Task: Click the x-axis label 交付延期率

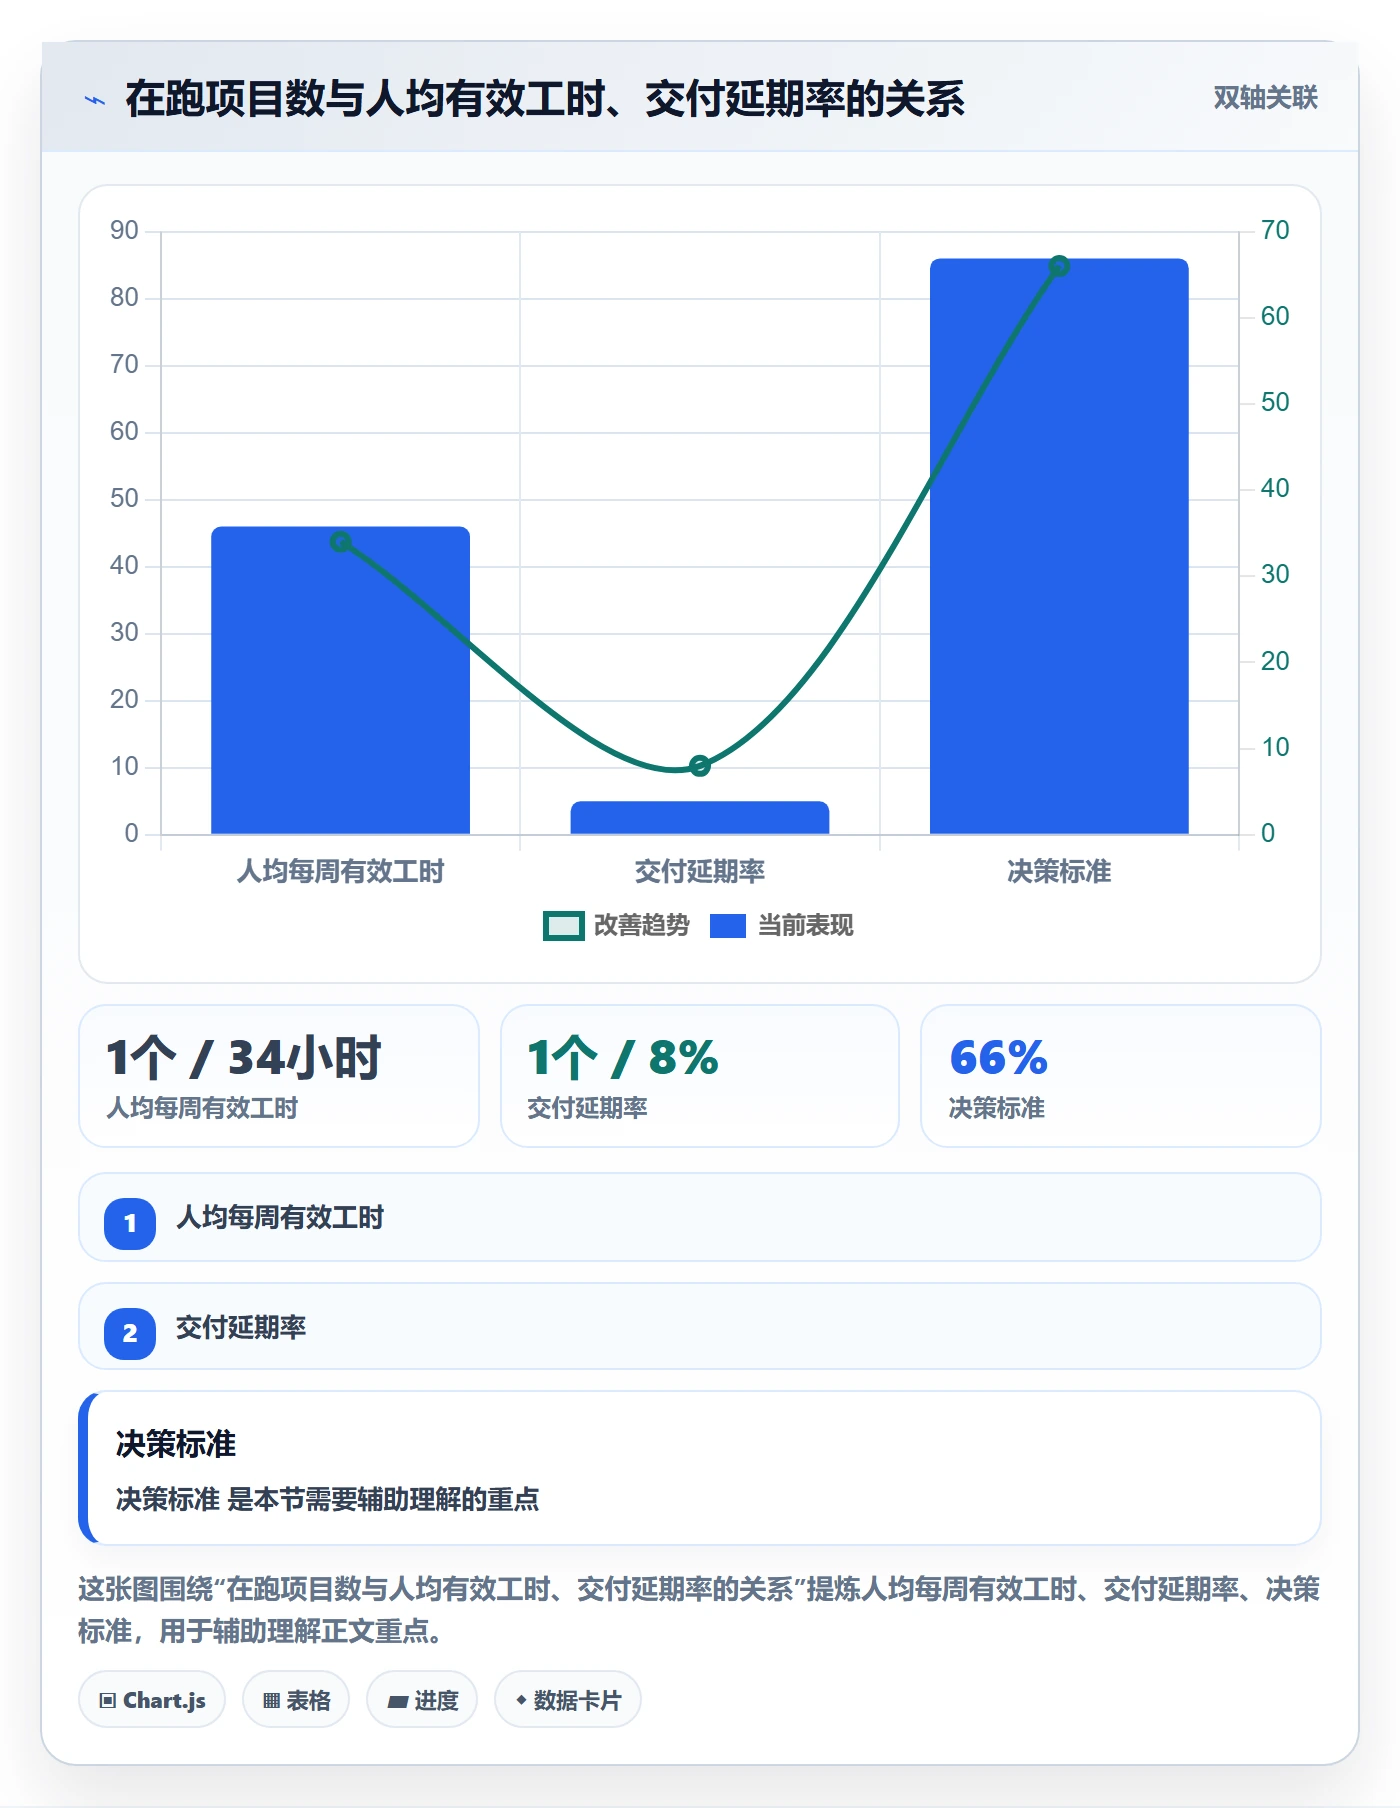Action: pyautogui.click(x=700, y=872)
